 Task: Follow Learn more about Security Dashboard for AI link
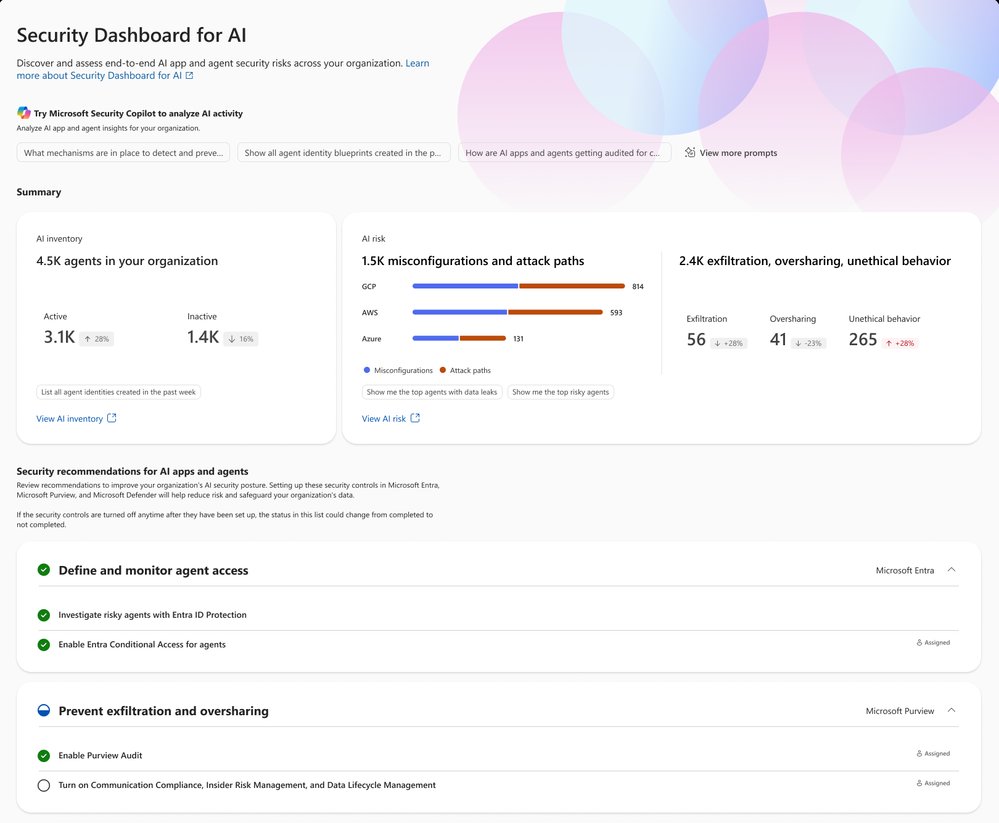click(x=99, y=75)
